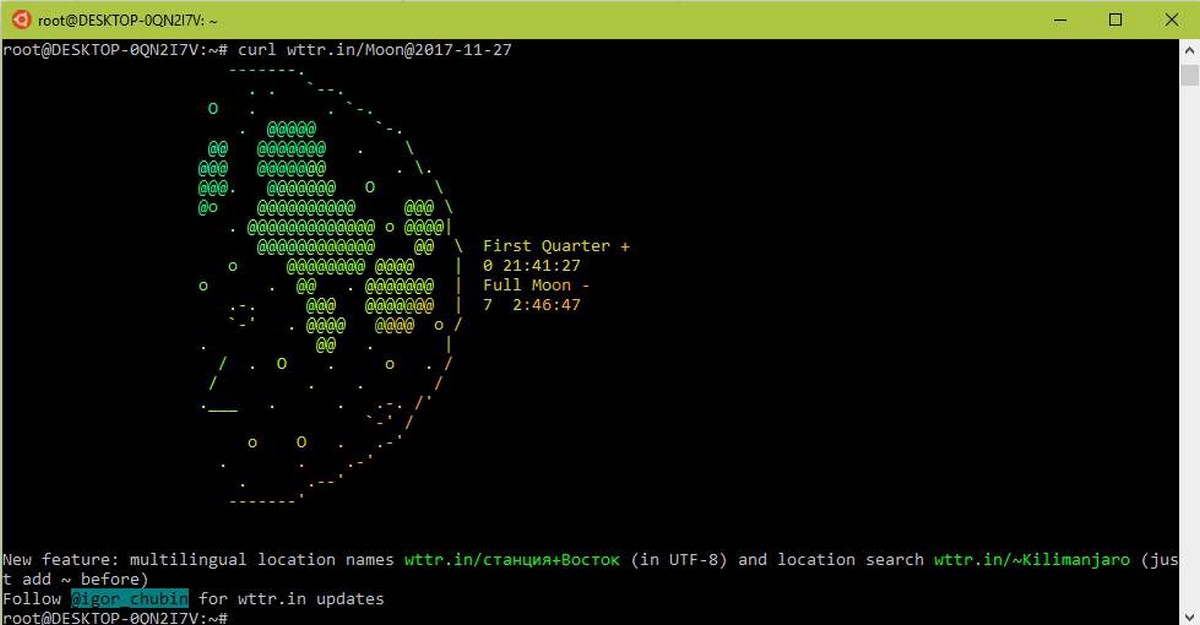Screen dimensions: 1200x625
Task: Click the 'for wttr.in updates' text
Action: pyautogui.click(x=291, y=599)
